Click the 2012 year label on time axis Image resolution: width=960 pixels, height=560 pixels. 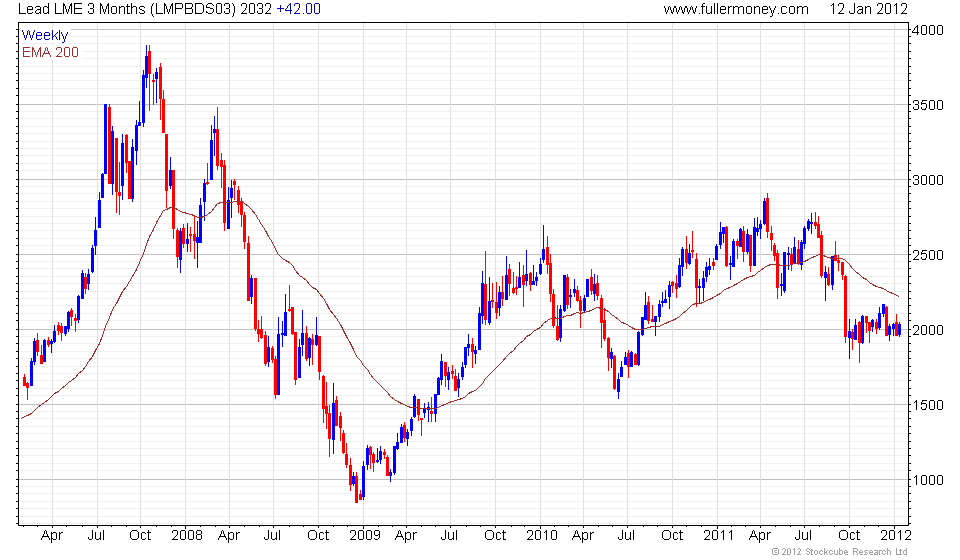coord(896,536)
